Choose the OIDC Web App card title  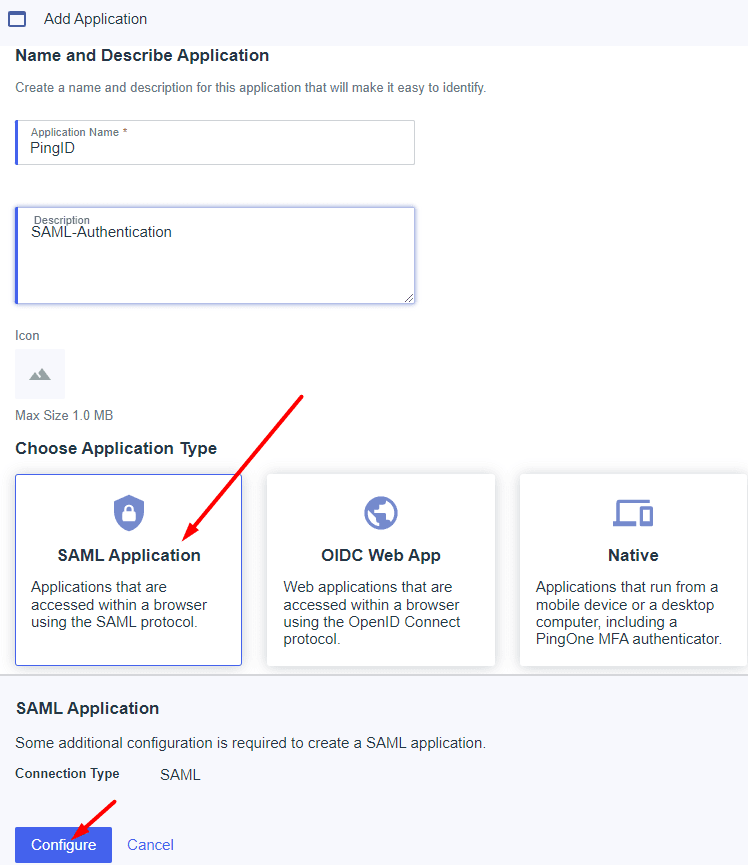tap(381, 555)
